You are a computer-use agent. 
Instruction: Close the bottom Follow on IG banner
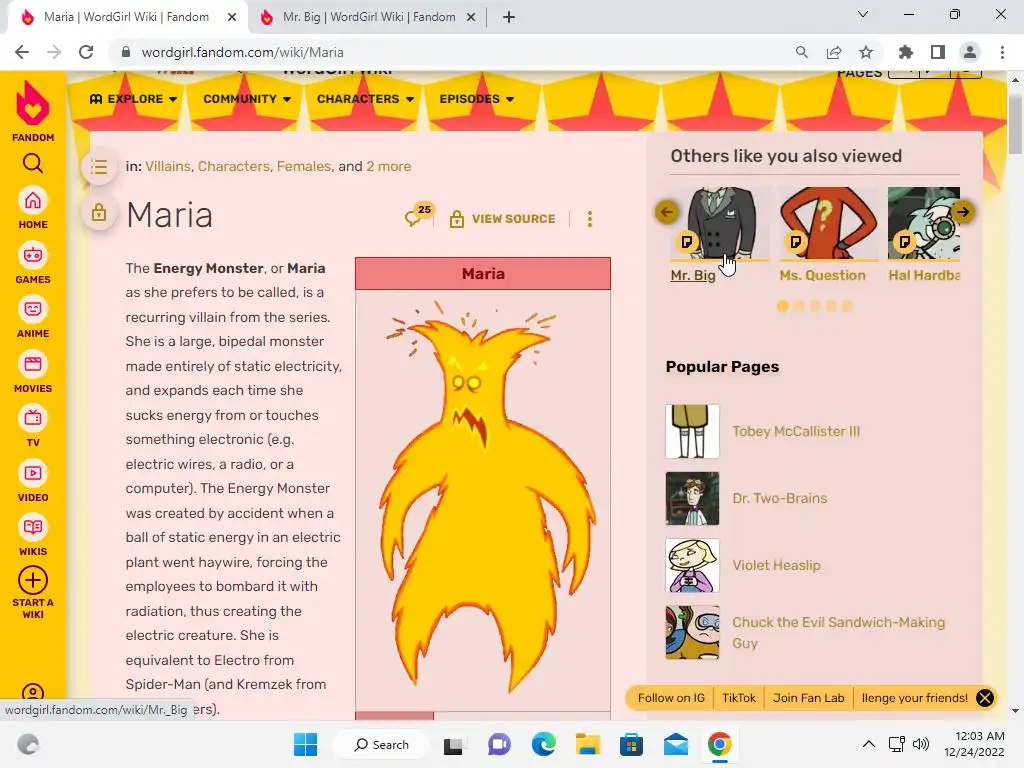click(x=985, y=698)
